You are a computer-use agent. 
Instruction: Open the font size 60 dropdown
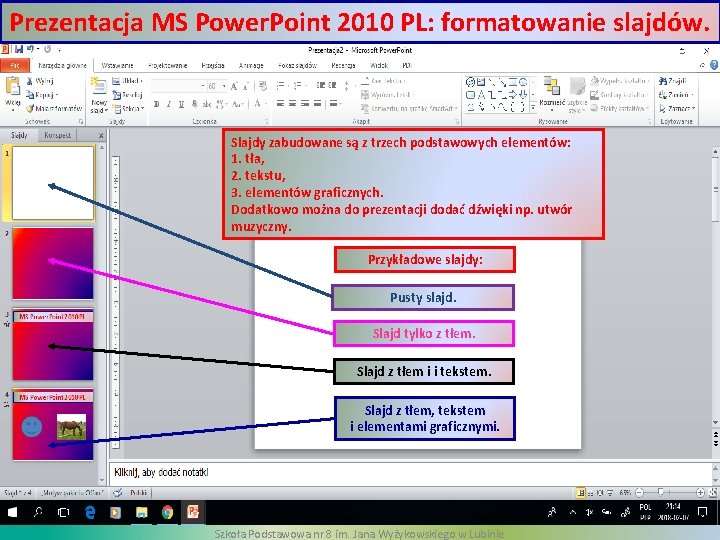pos(224,86)
